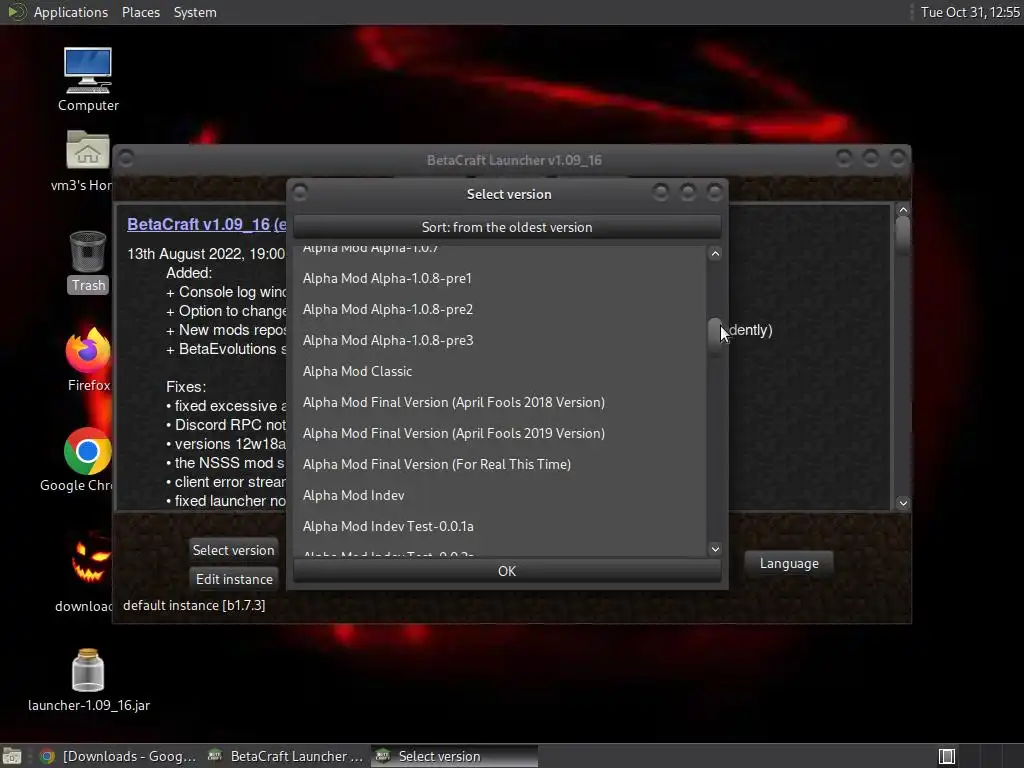Open the Places menu
The image size is (1024, 768).
(140, 12)
